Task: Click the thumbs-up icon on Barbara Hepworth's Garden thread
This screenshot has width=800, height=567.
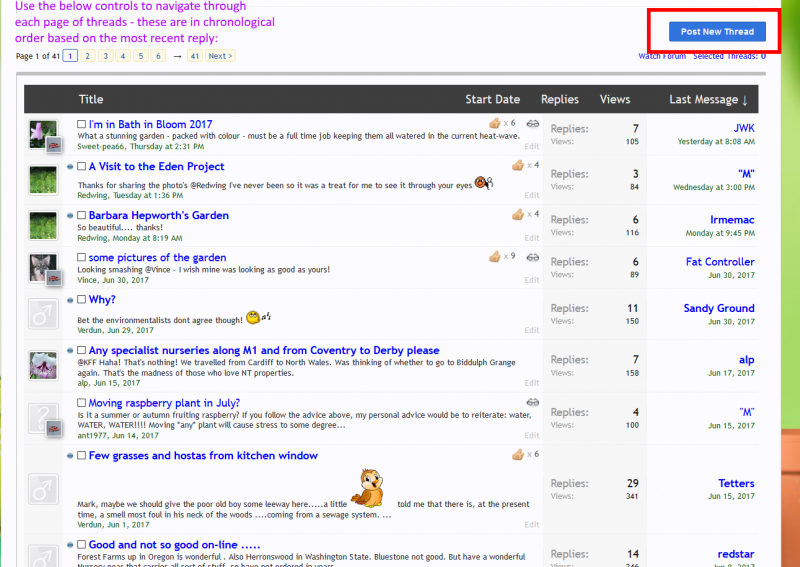Action: (517, 213)
